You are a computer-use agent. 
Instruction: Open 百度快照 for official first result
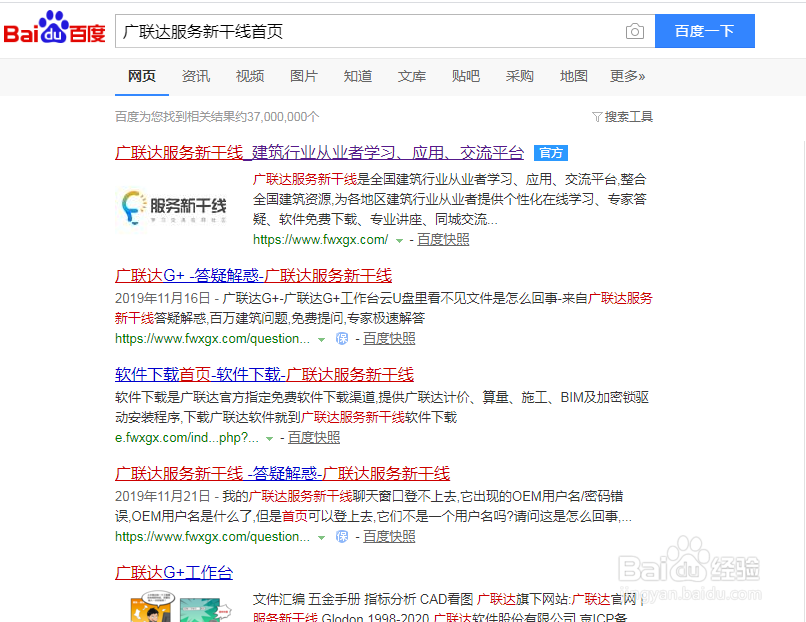pyautogui.click(x=443, y=240)
